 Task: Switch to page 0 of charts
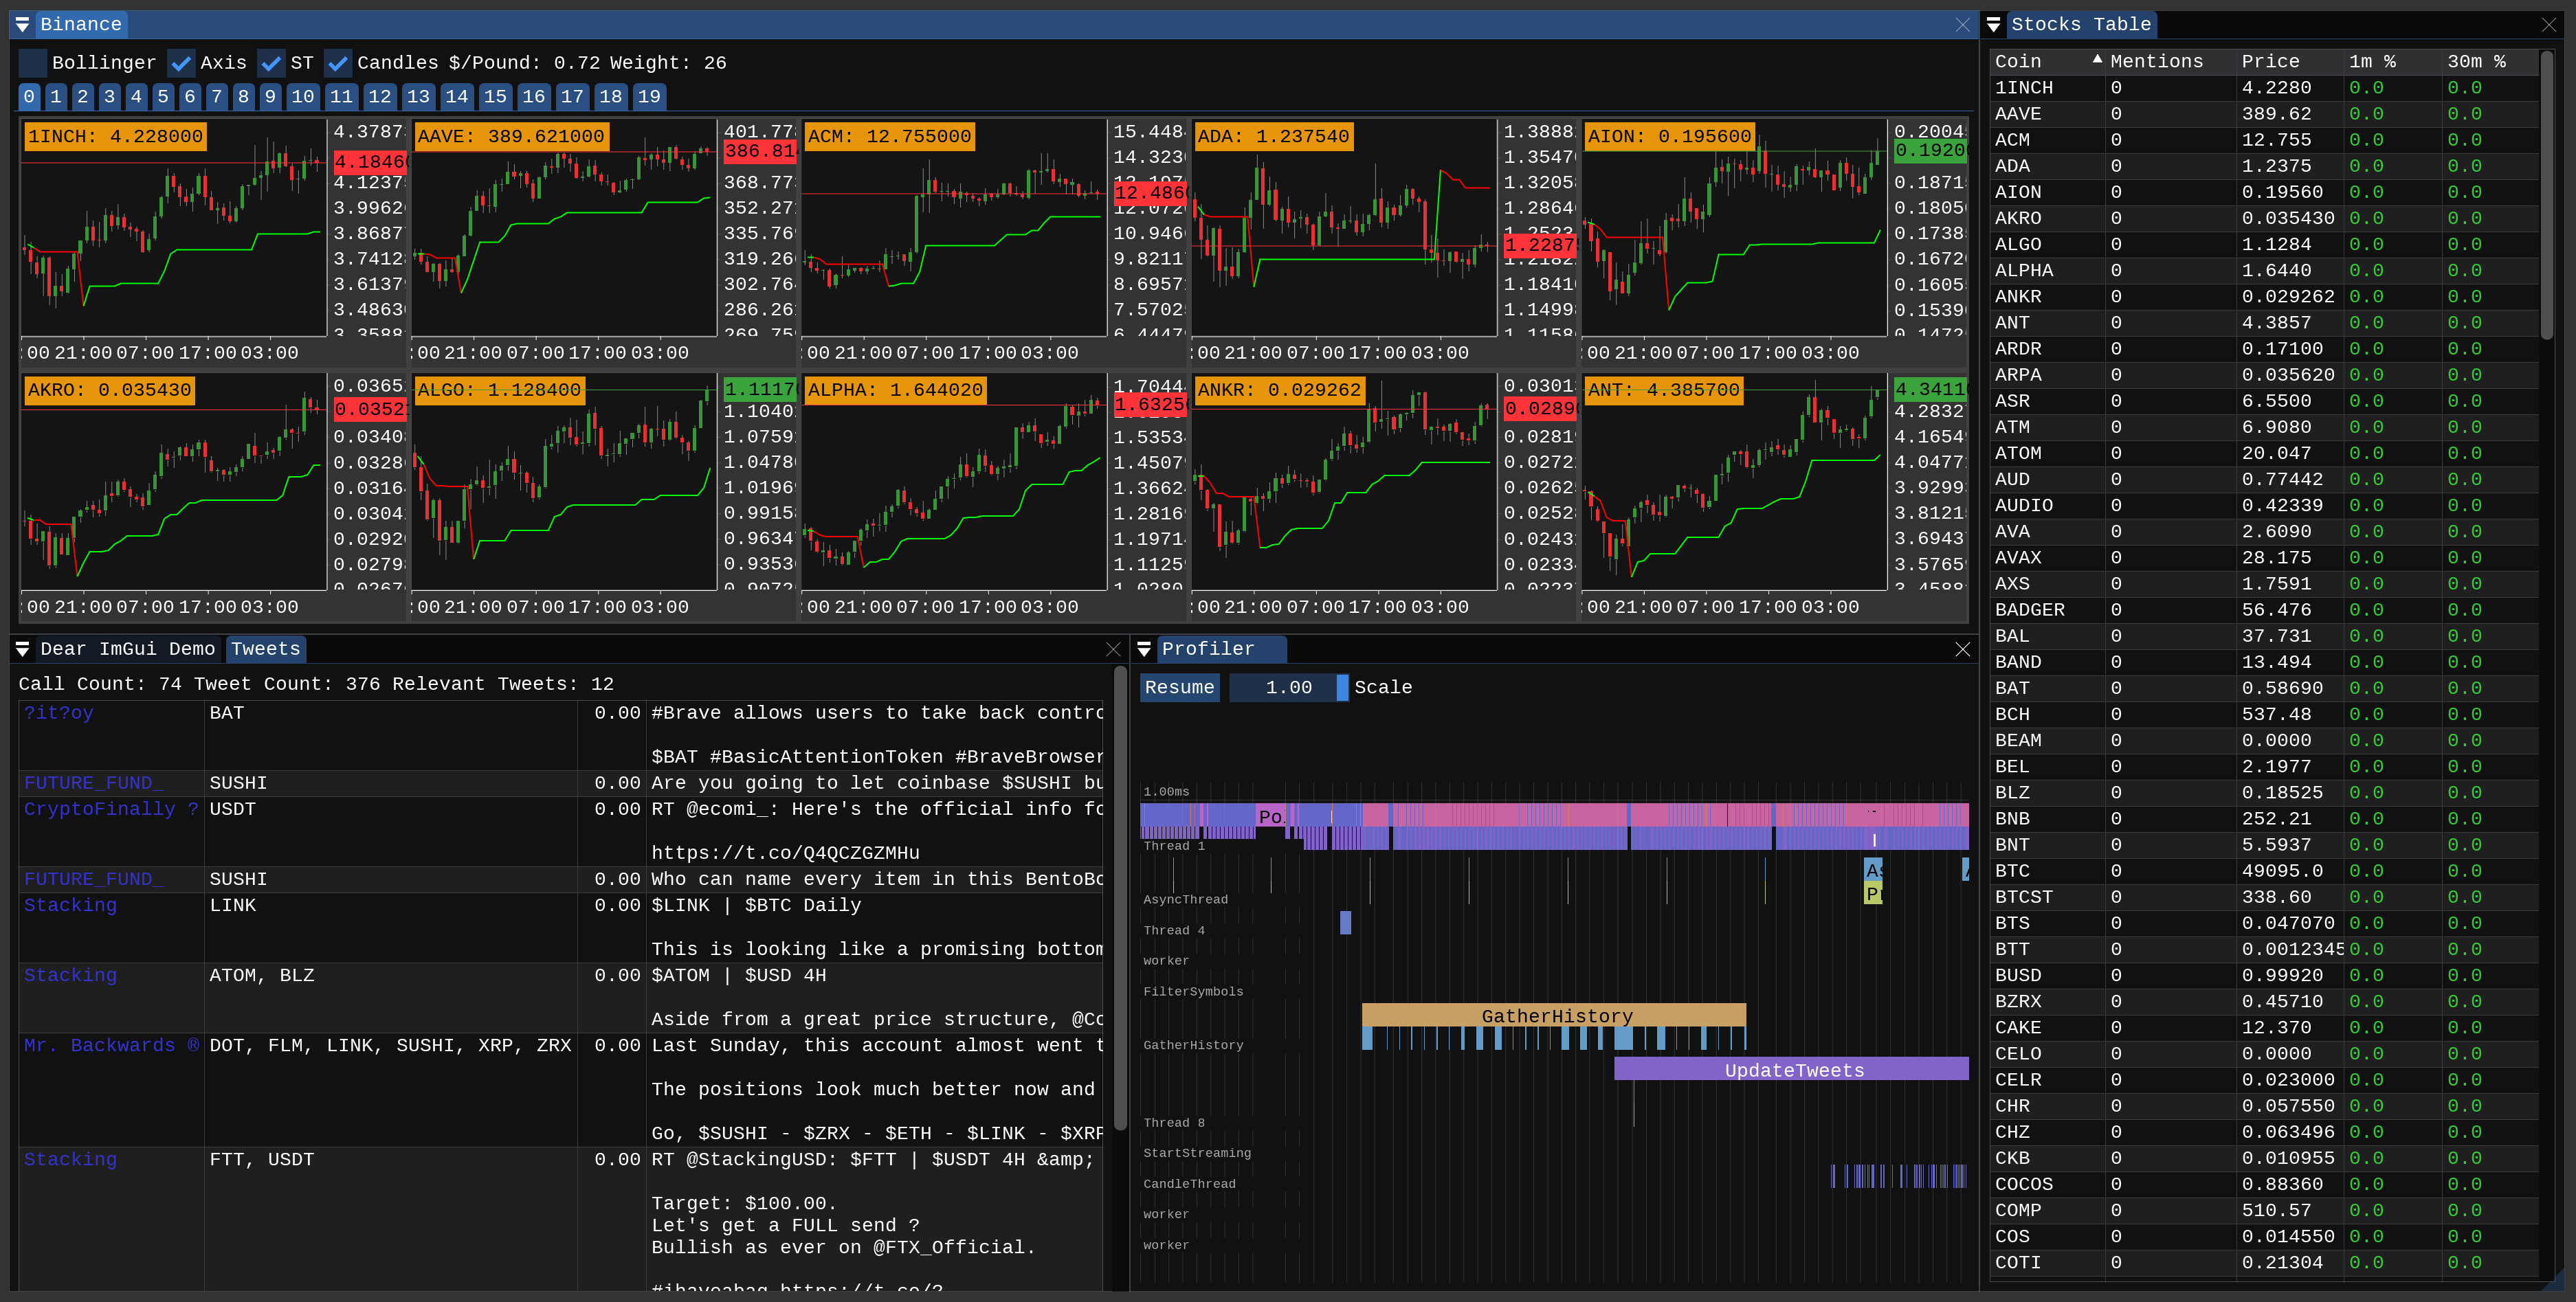[x=29, y=97]
